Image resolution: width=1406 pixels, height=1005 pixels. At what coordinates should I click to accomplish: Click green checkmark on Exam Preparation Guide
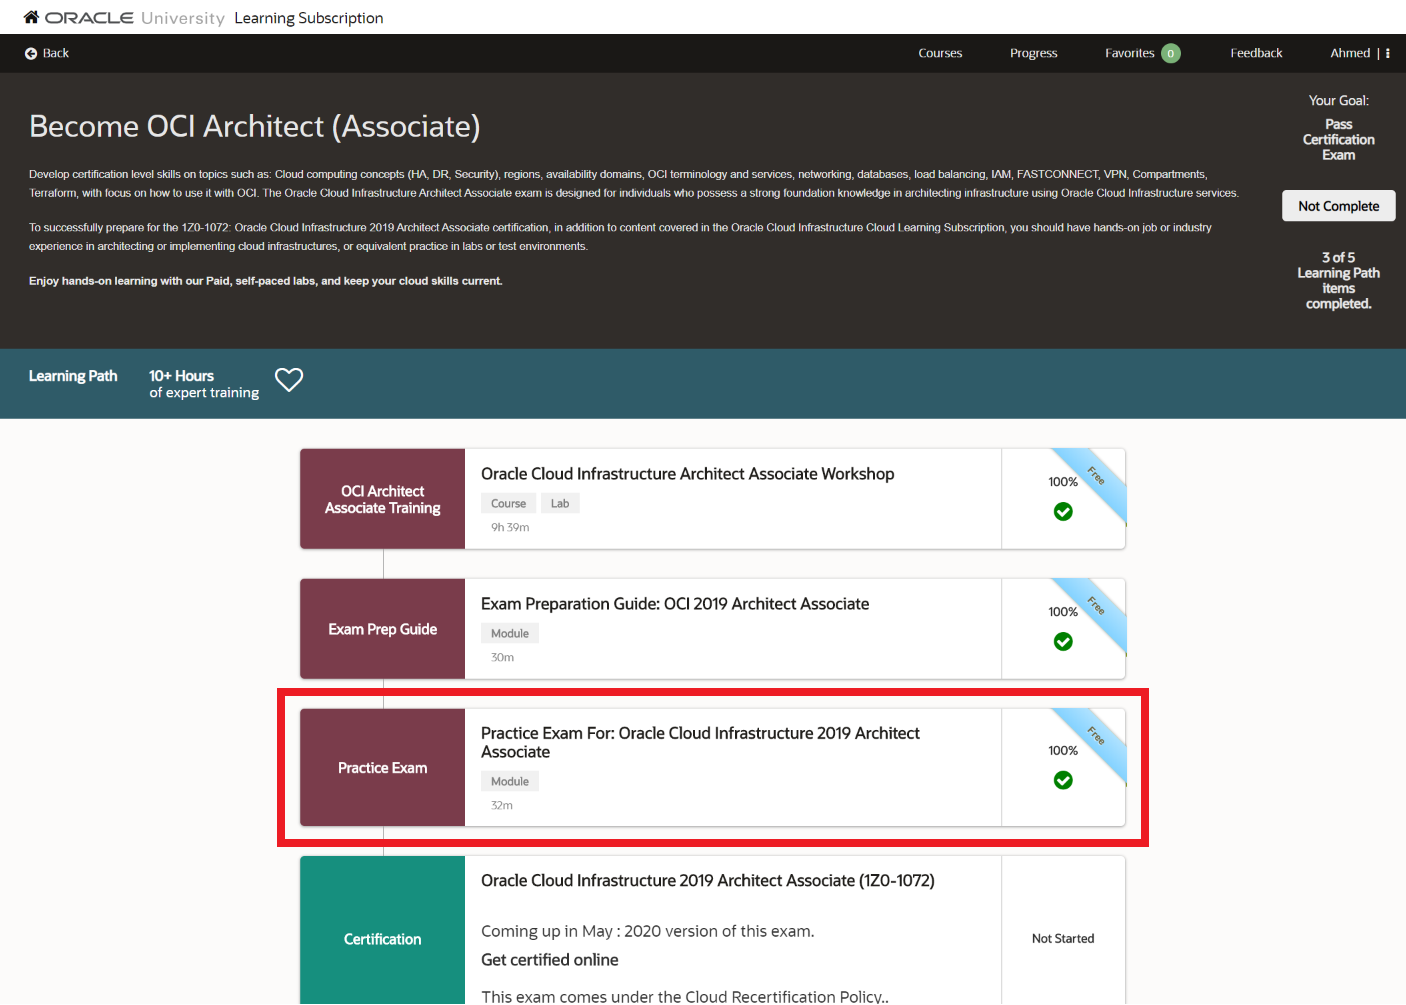pyautogui.click(x=1063, y=642)
